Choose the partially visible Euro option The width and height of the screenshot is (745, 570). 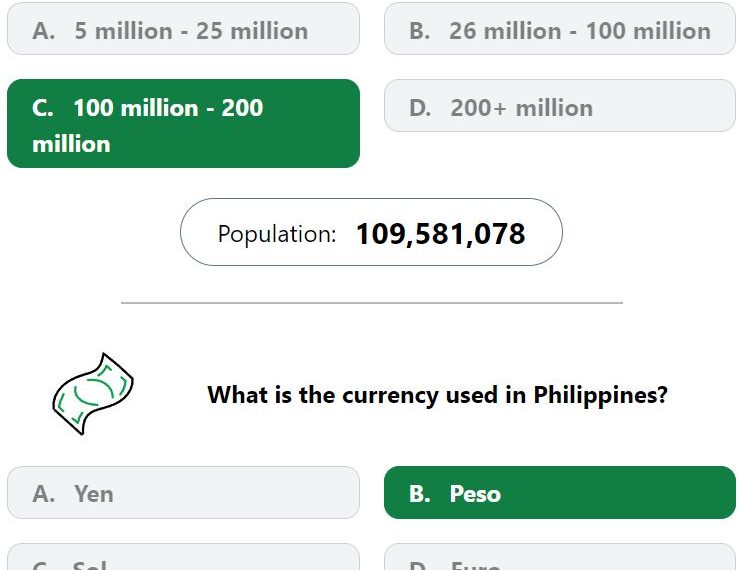pos(560,557)
